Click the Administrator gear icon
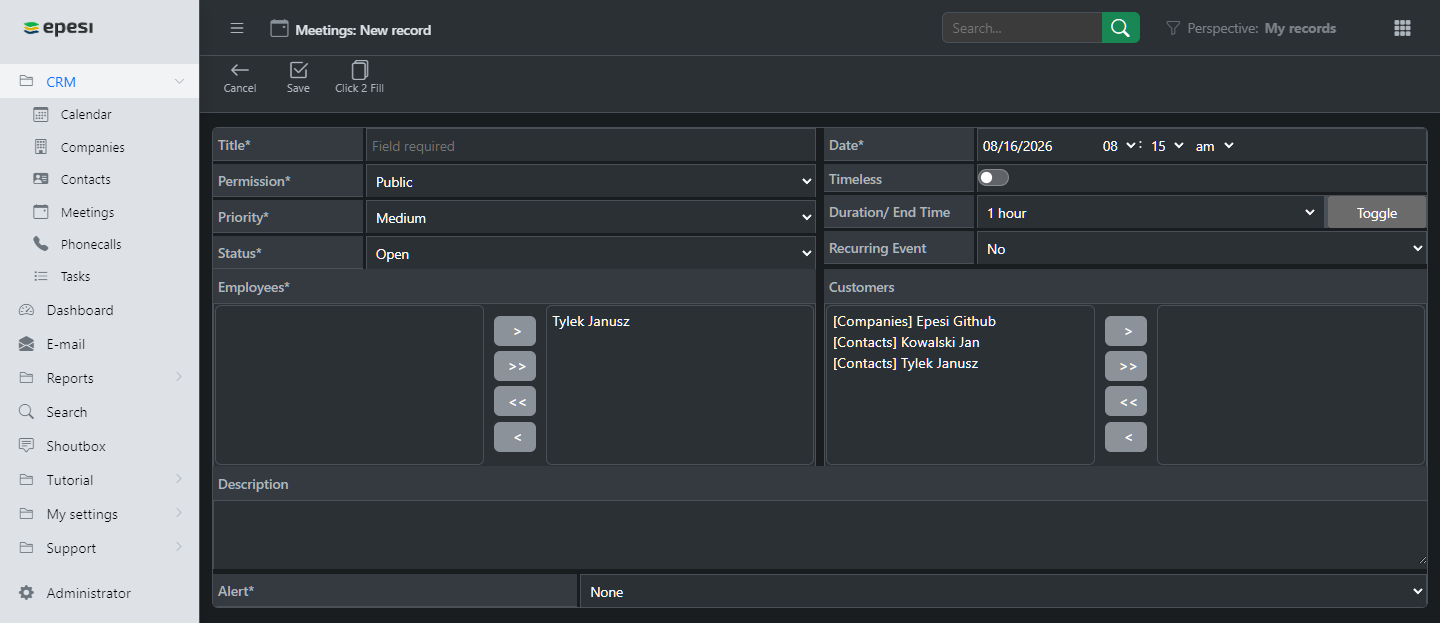The width and height of the screenshot is (1440, 623). [x=27, y=593]
